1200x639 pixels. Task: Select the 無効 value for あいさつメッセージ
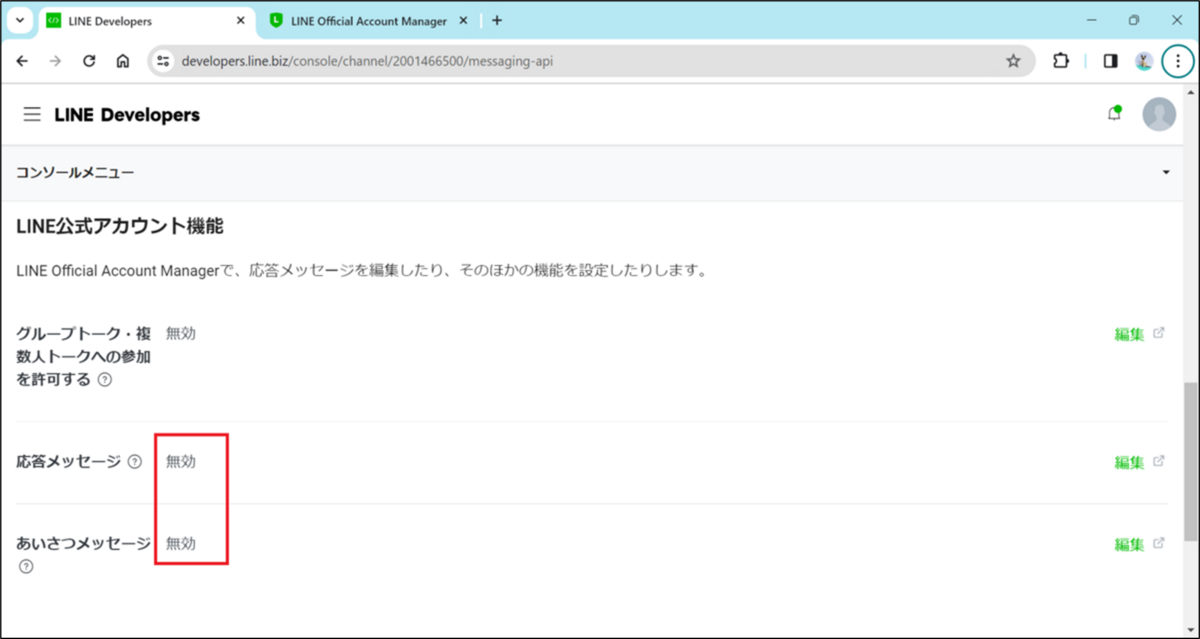coord(181,543)
